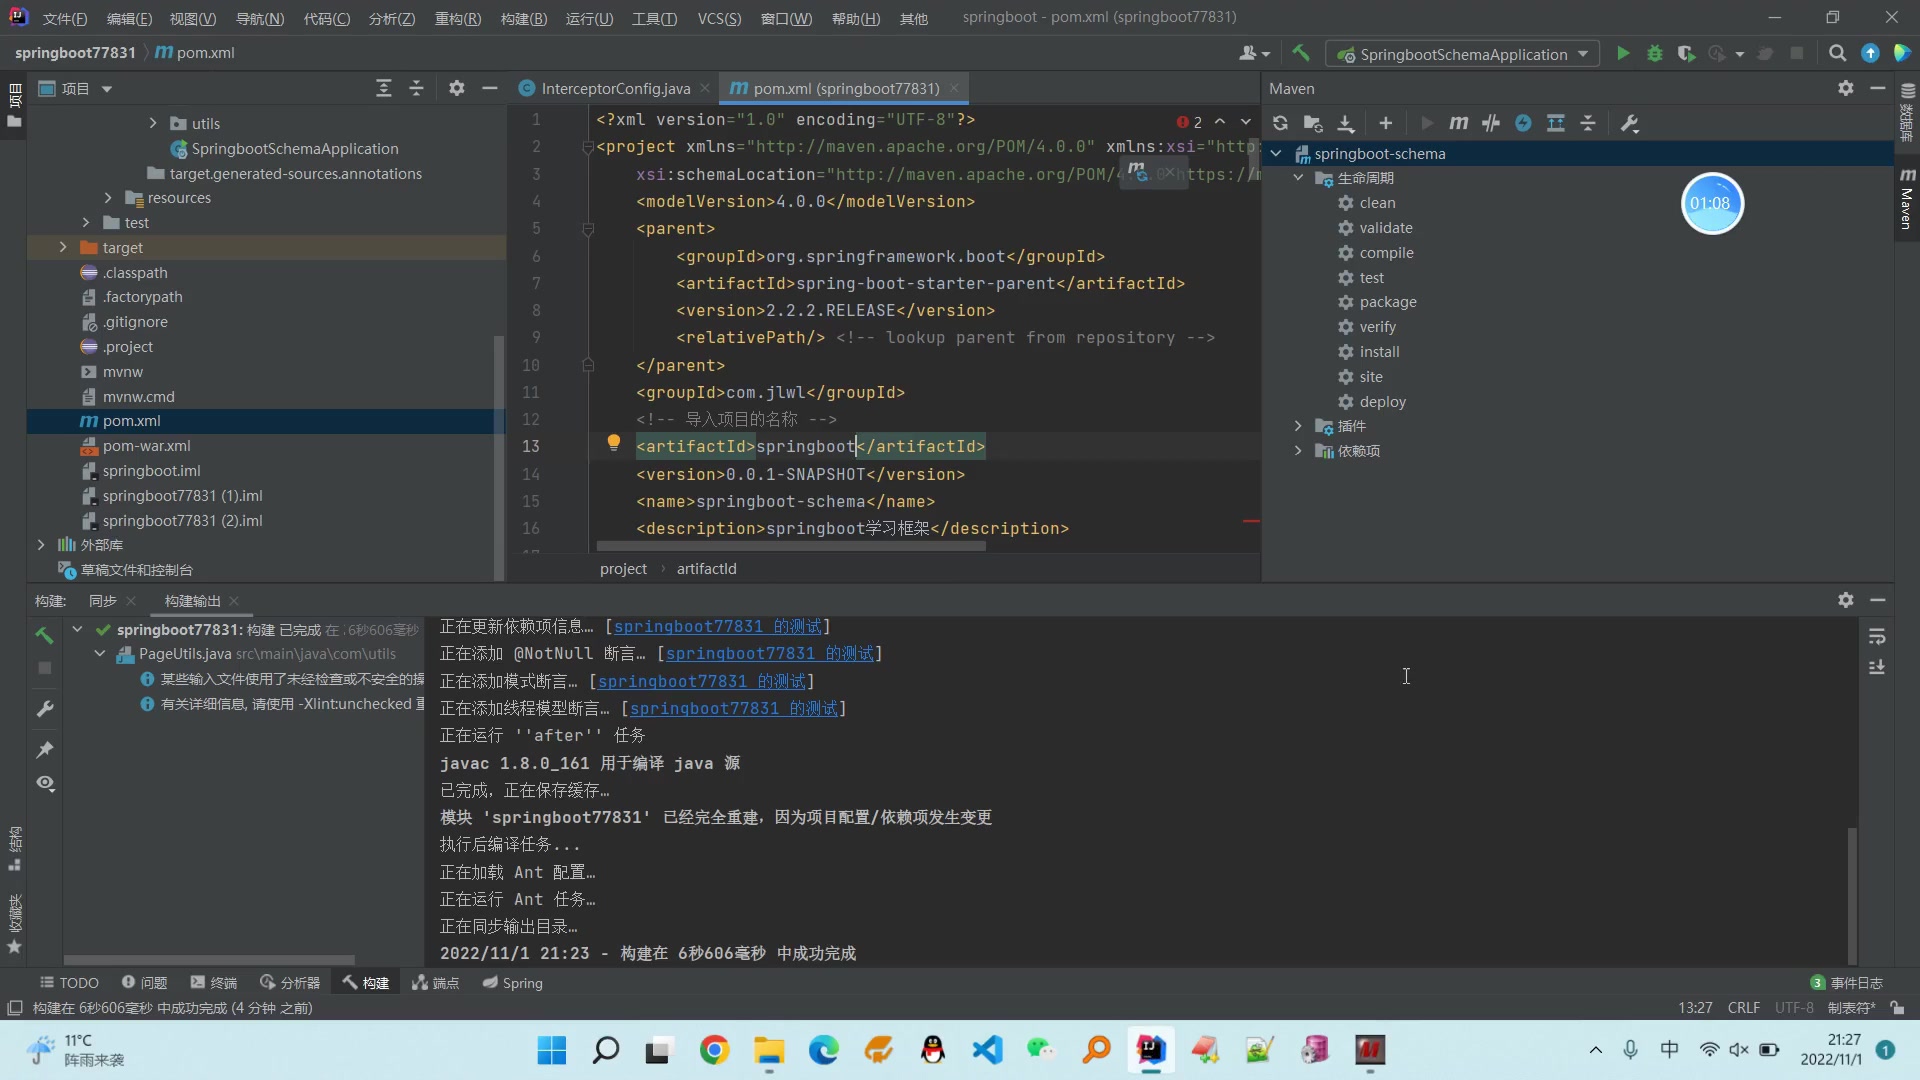Click the green hammer Build Project icon

(x=1300, y=53)
